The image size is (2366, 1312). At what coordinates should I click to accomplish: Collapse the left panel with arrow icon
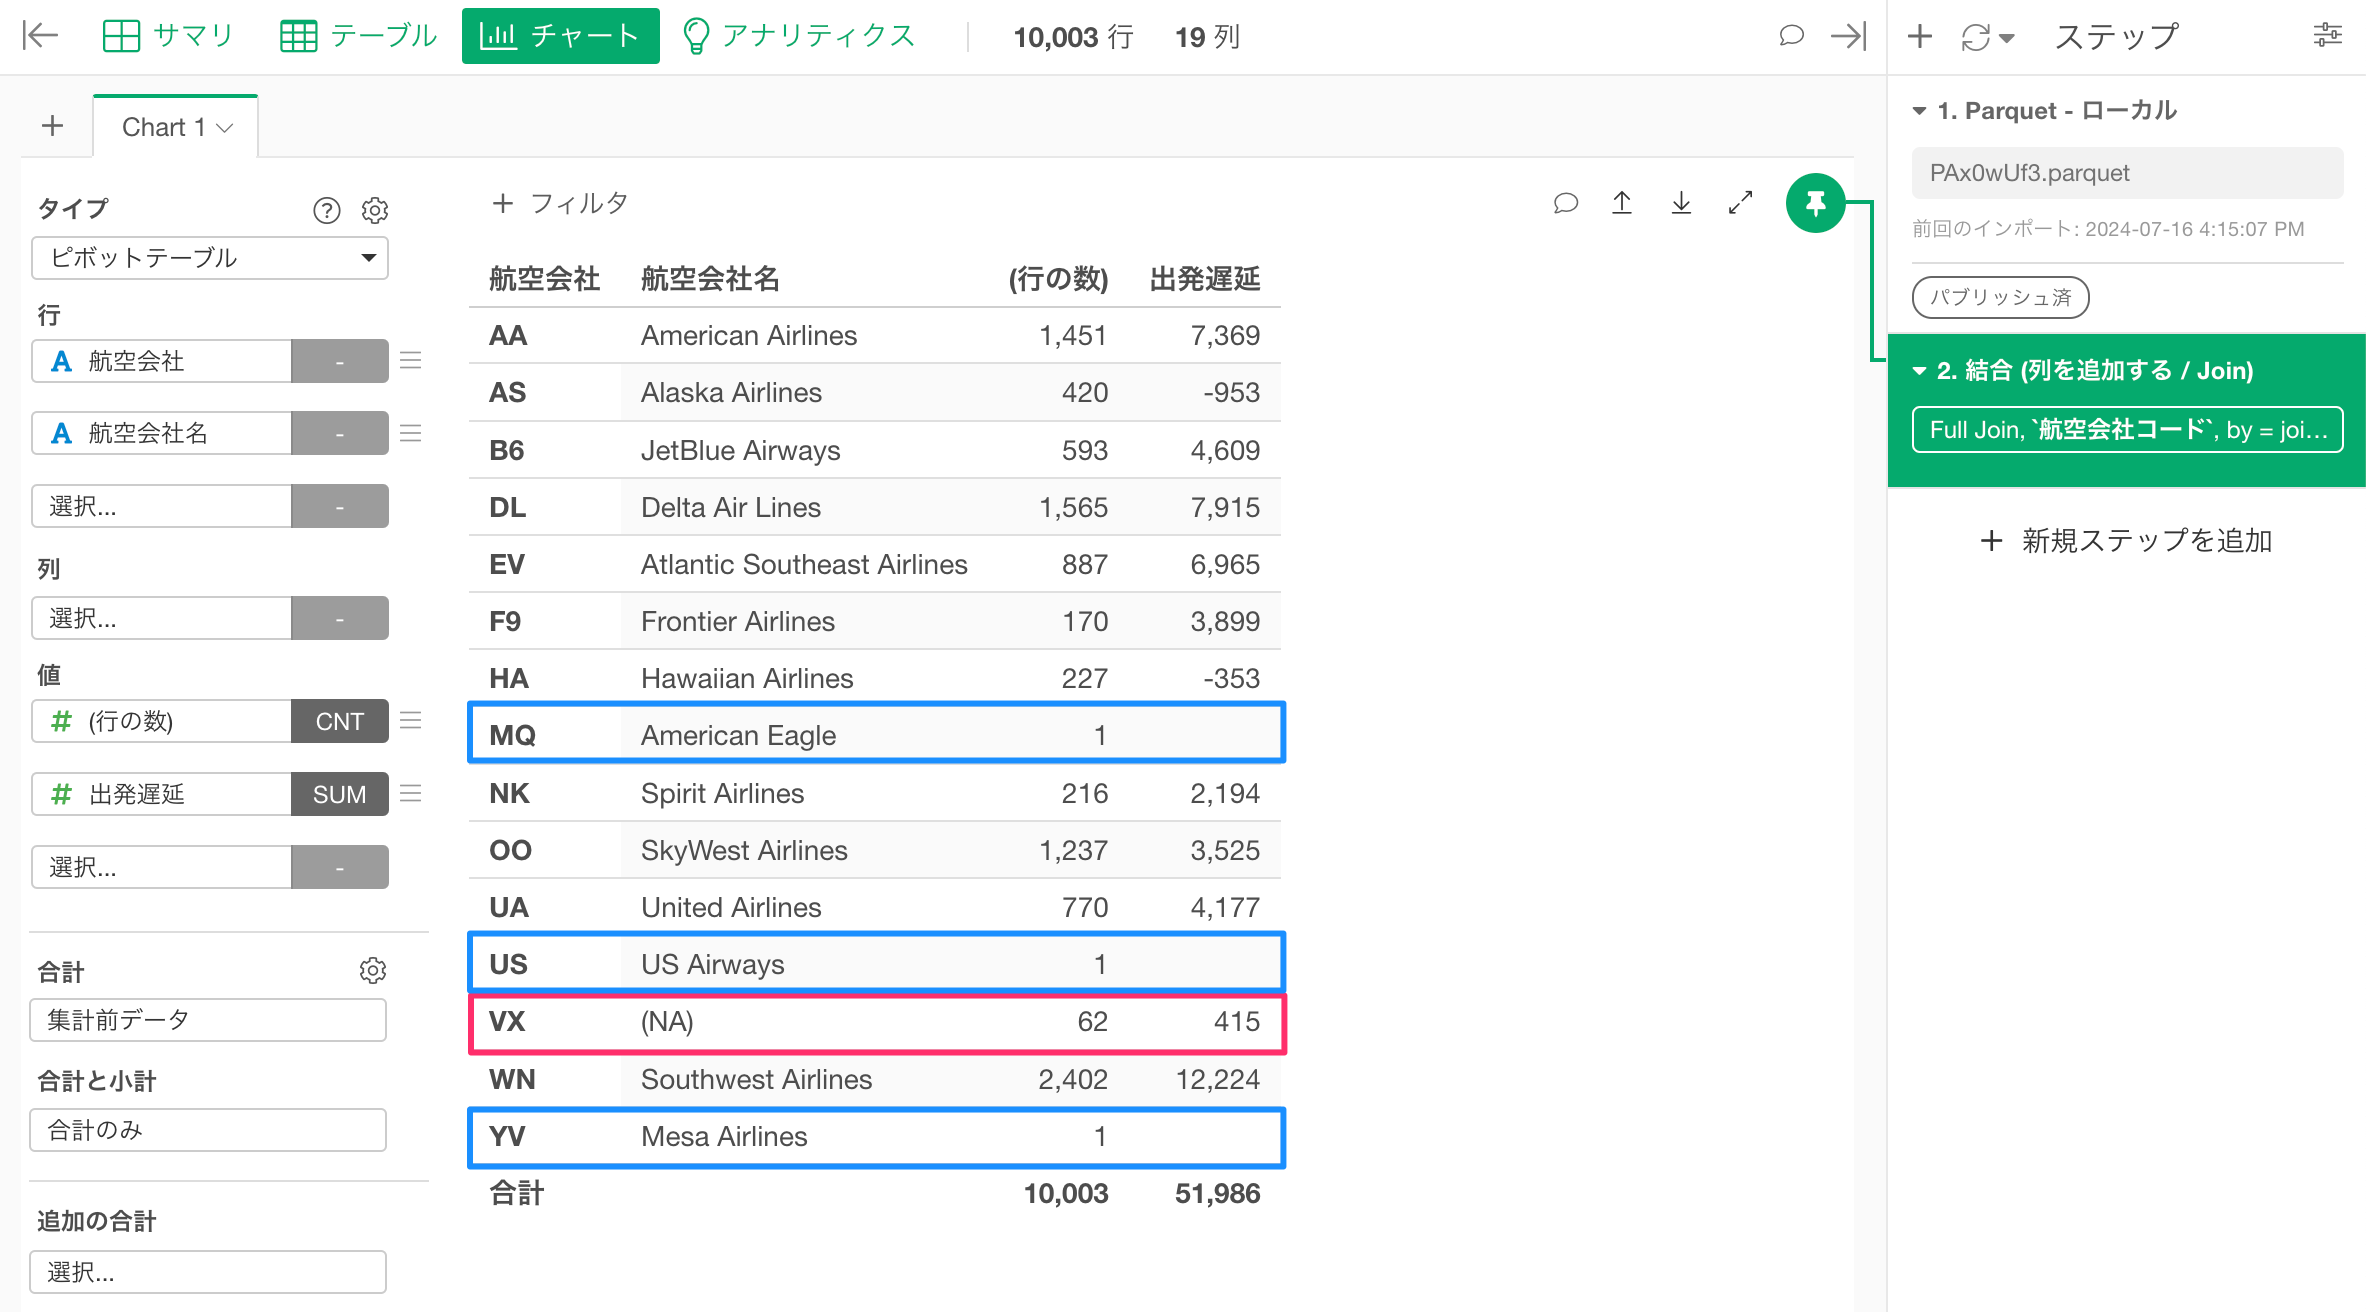pyautogui.click(x=40, y=36)
